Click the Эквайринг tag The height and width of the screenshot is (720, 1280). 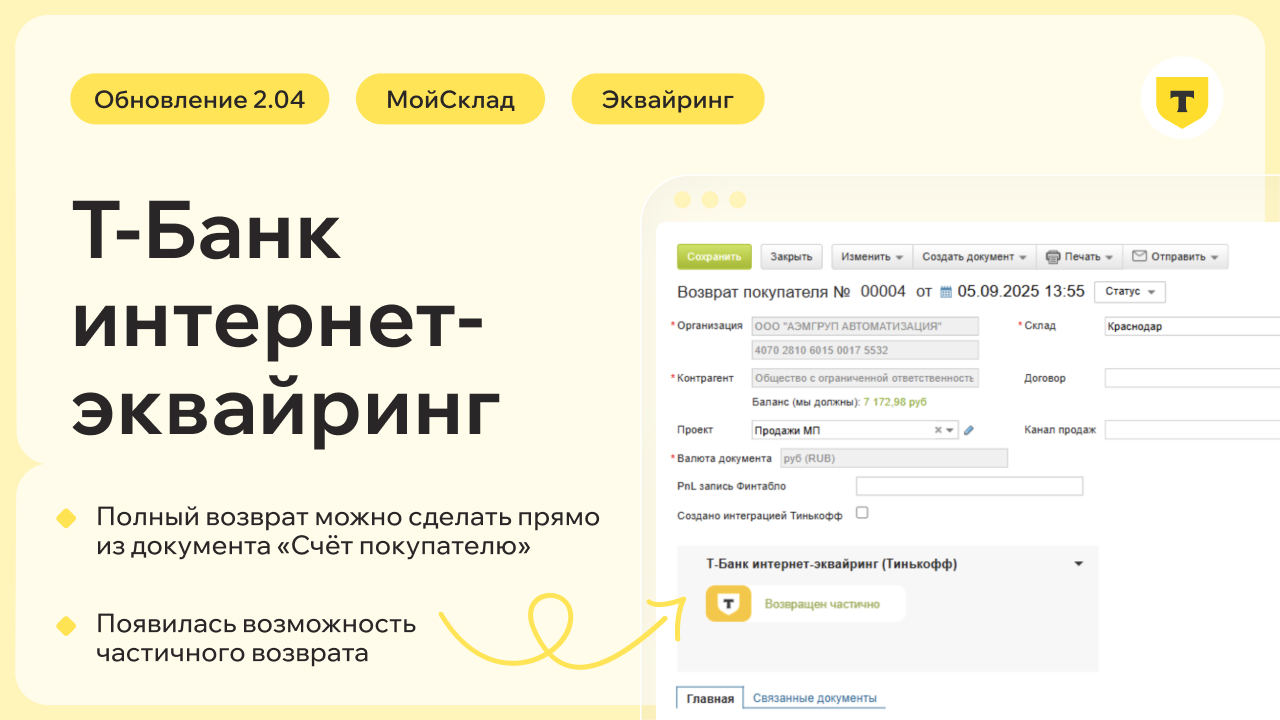pyautogui.click(x=668, y=99)
